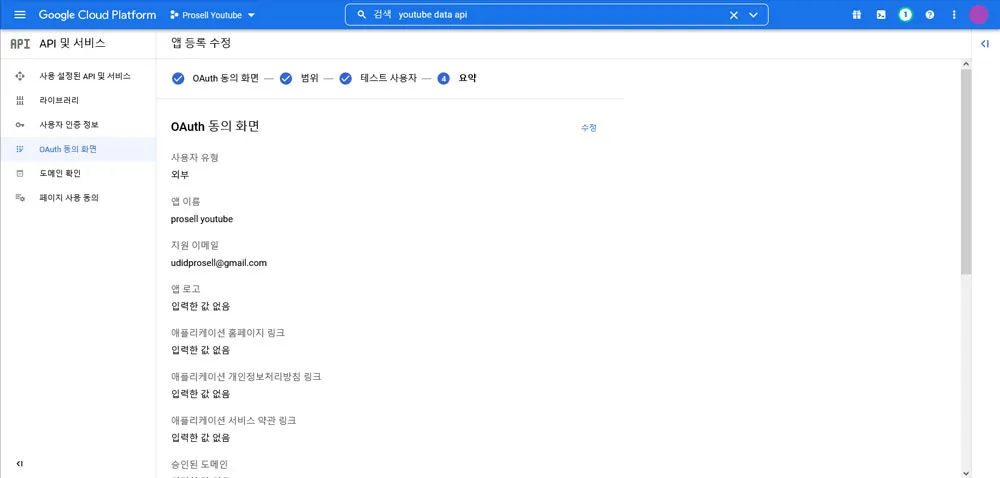Collapse the left sidebar with bottom arrow

pyautogui.click(x=20, y=463)
